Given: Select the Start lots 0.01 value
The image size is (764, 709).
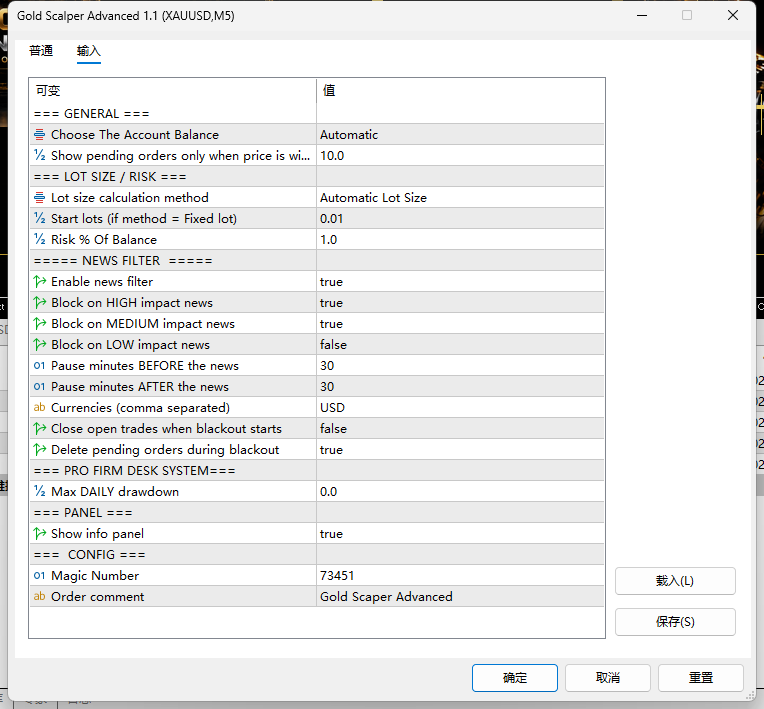Looking at the screenshot, I should [x=460, y=218].
